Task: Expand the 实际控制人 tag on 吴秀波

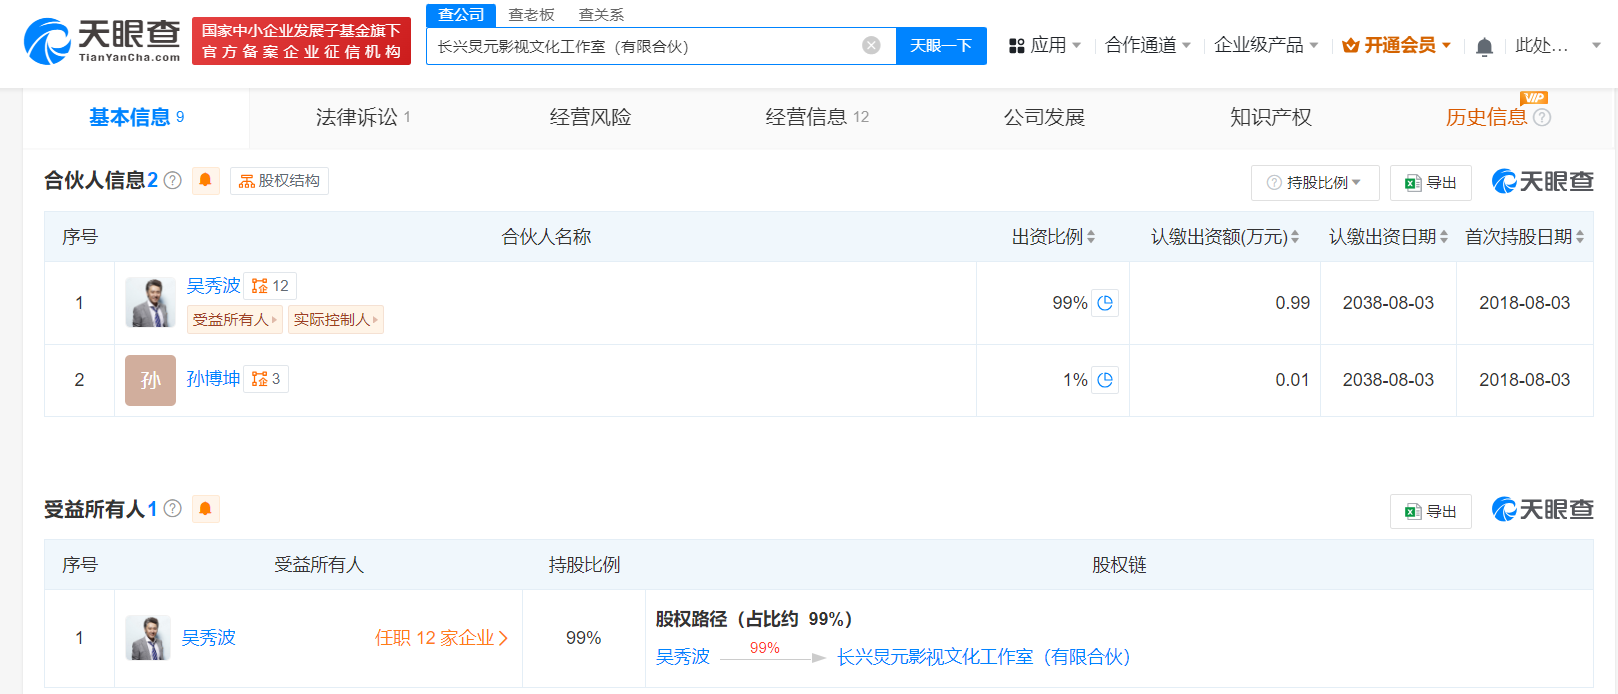Action: [x=336, y=320]
